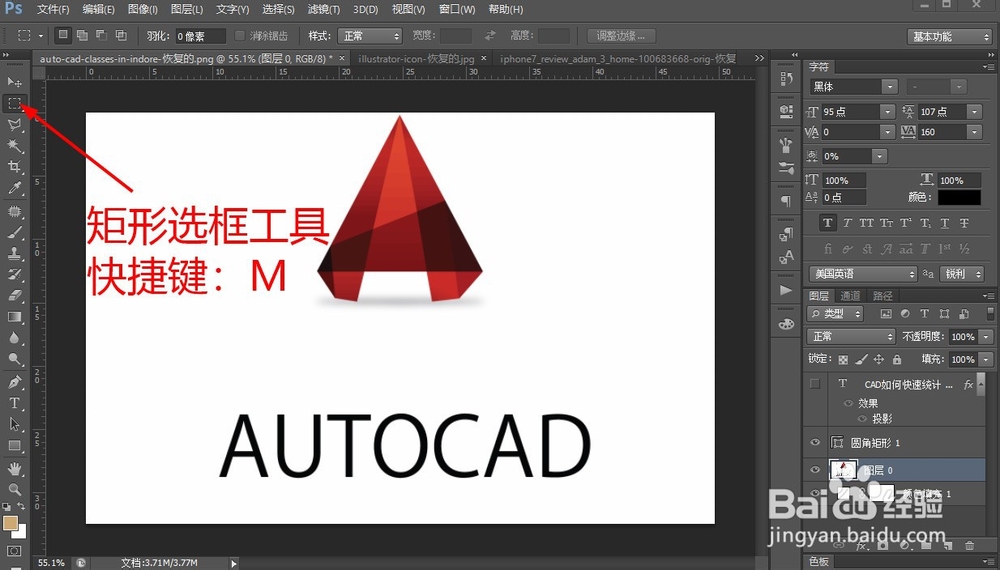Open the 窗口(W) menu
This screenshot has width=1000, height=570.
[x=457, y=10]
